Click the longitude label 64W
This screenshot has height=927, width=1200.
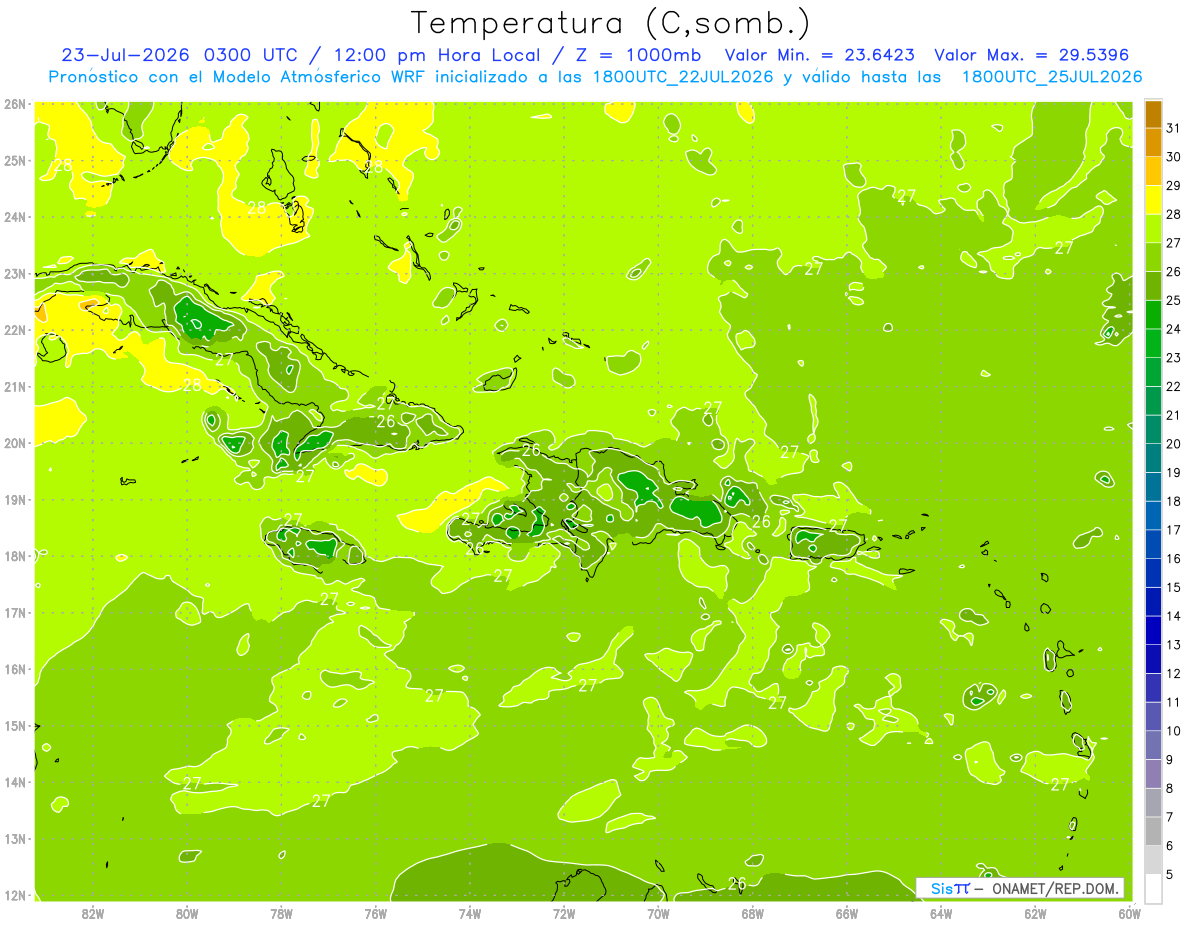(x=941, y=912)
